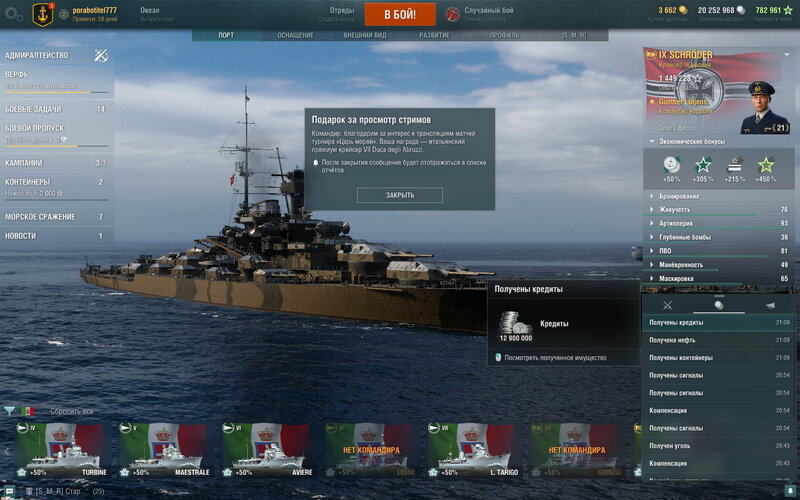Viewport: 800px width, 500px height.
Task: Open the ship filter funnel icon
Action: pos(10,411)
